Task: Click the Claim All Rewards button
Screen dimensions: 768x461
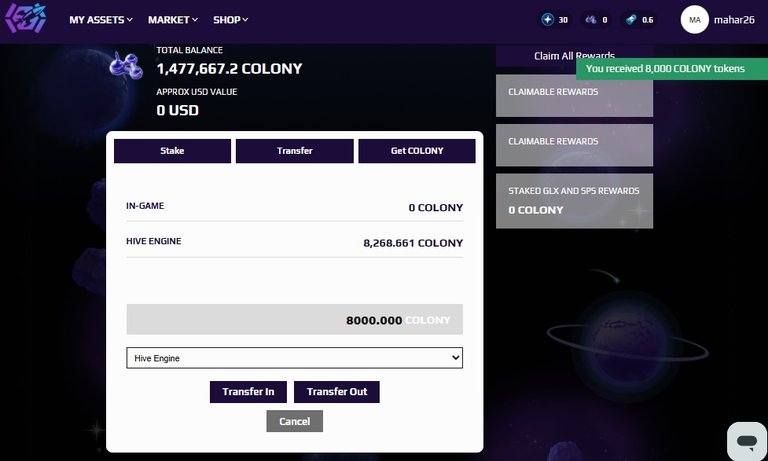Action: [x=574, y=56]
